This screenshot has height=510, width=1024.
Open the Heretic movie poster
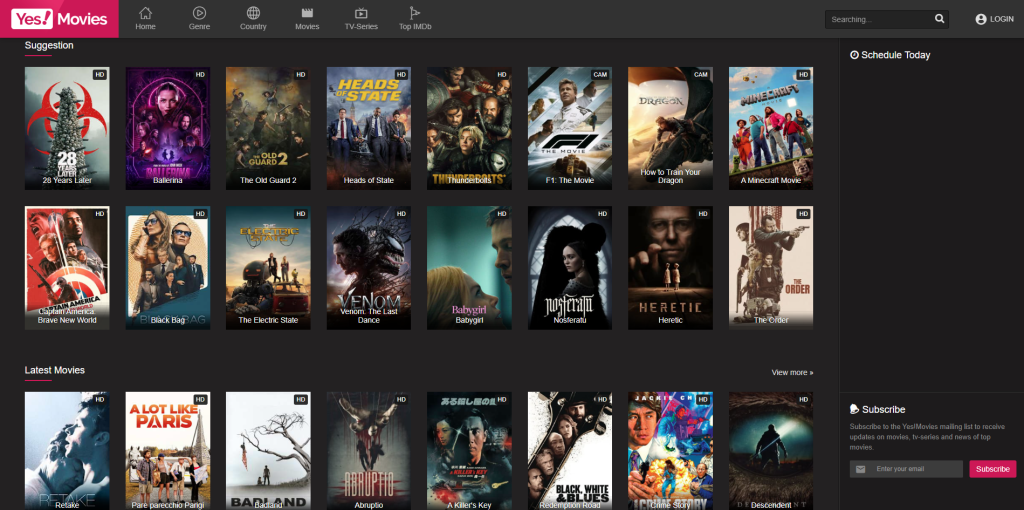[x=671, y=268]
